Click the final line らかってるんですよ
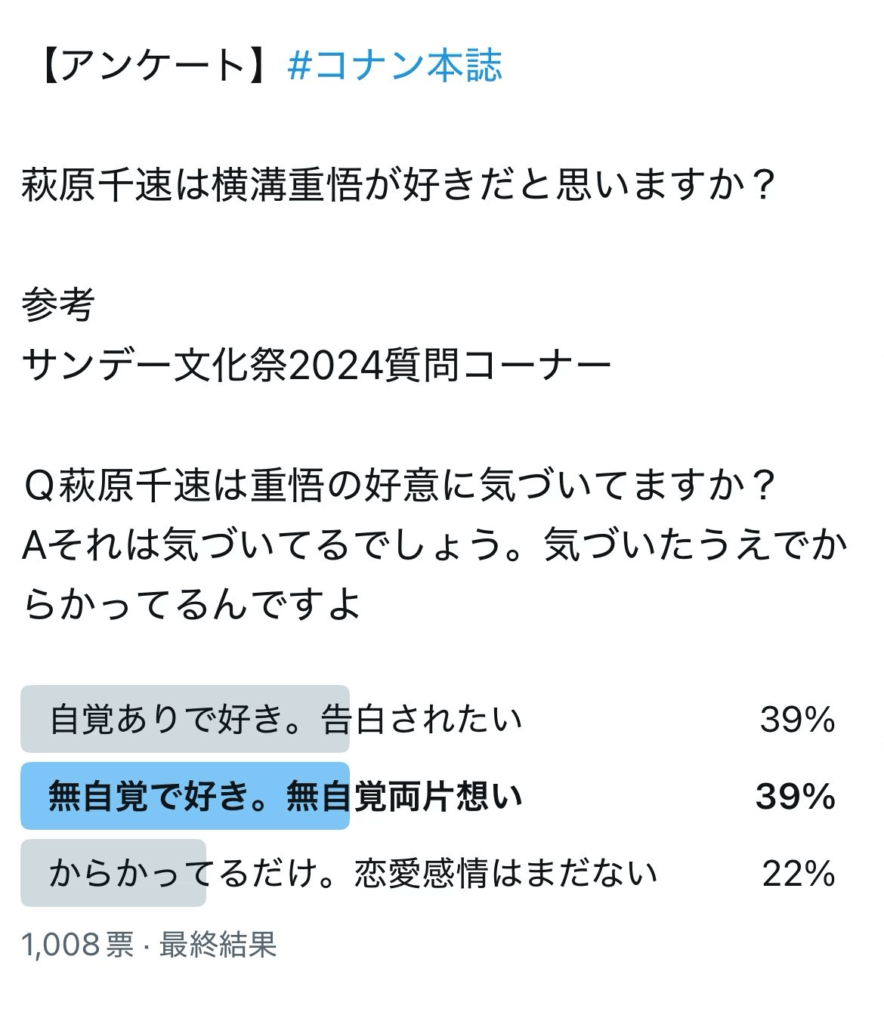884x1024 pixels. (x=190, y=606)
